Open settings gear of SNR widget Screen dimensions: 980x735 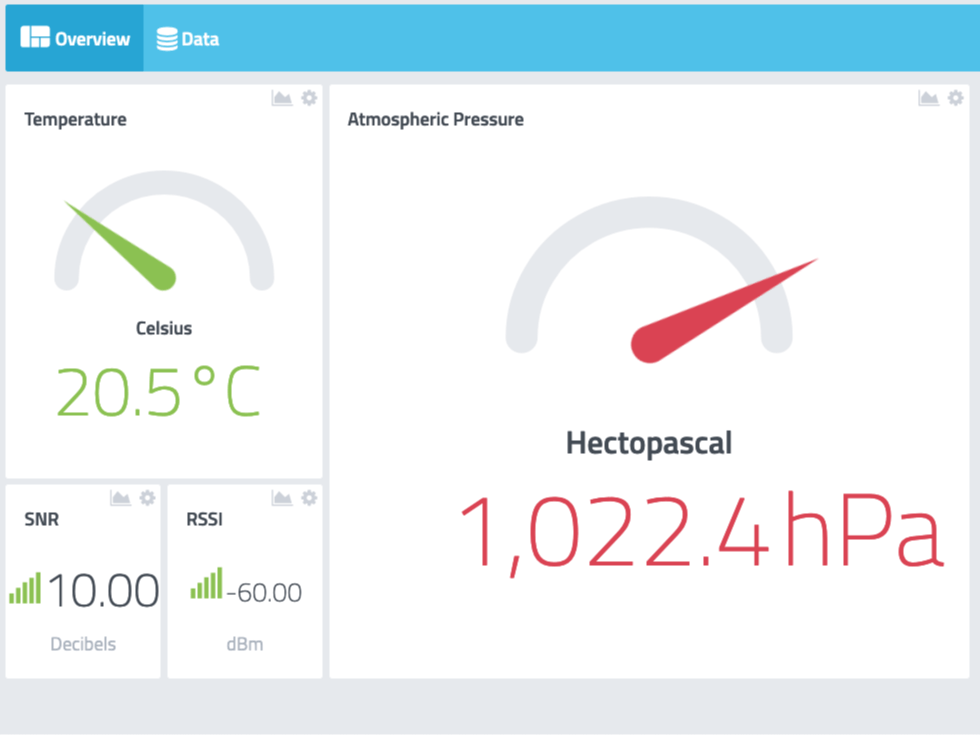click(148, 498)
